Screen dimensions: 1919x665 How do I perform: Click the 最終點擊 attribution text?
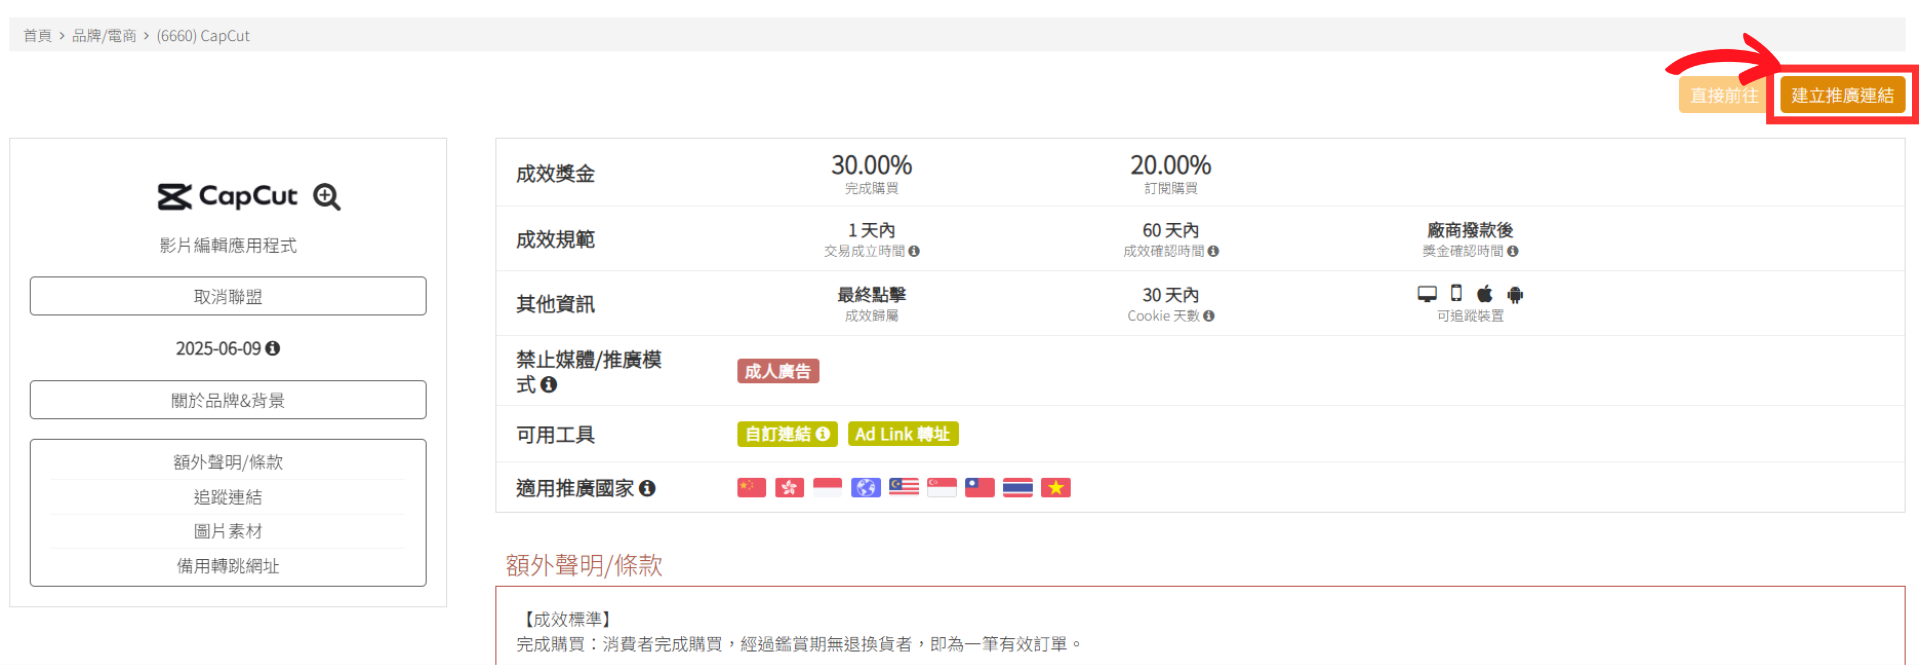pyautogui.click(x=871, y=295)
